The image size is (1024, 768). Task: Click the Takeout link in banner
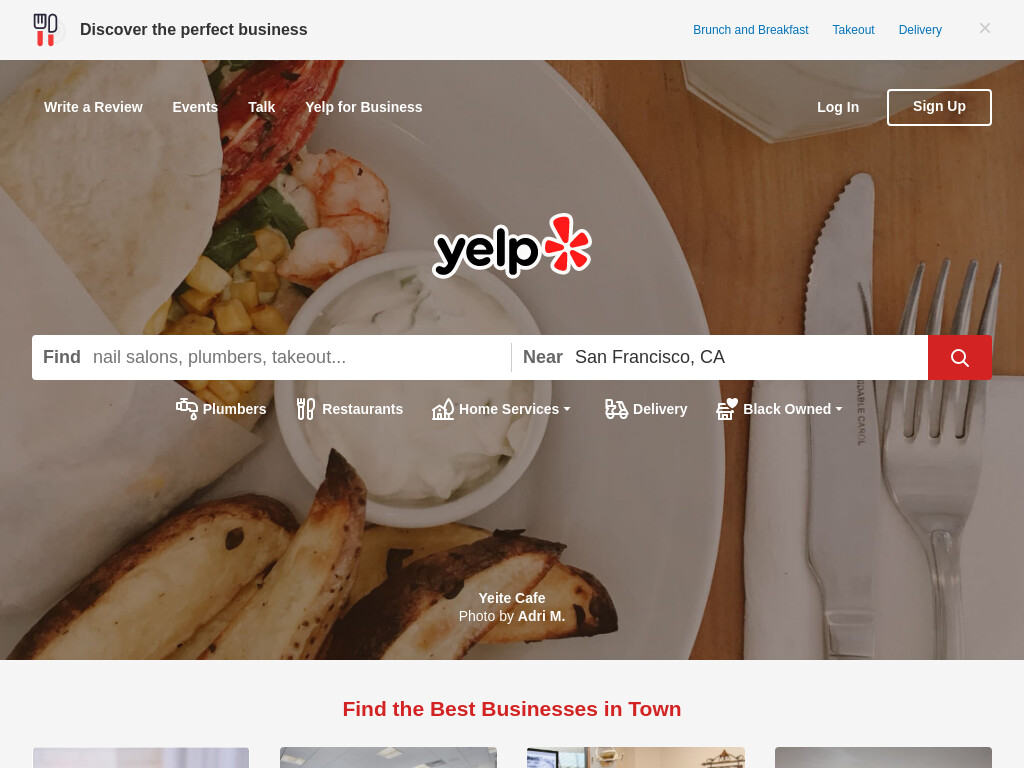click(853, 30)
